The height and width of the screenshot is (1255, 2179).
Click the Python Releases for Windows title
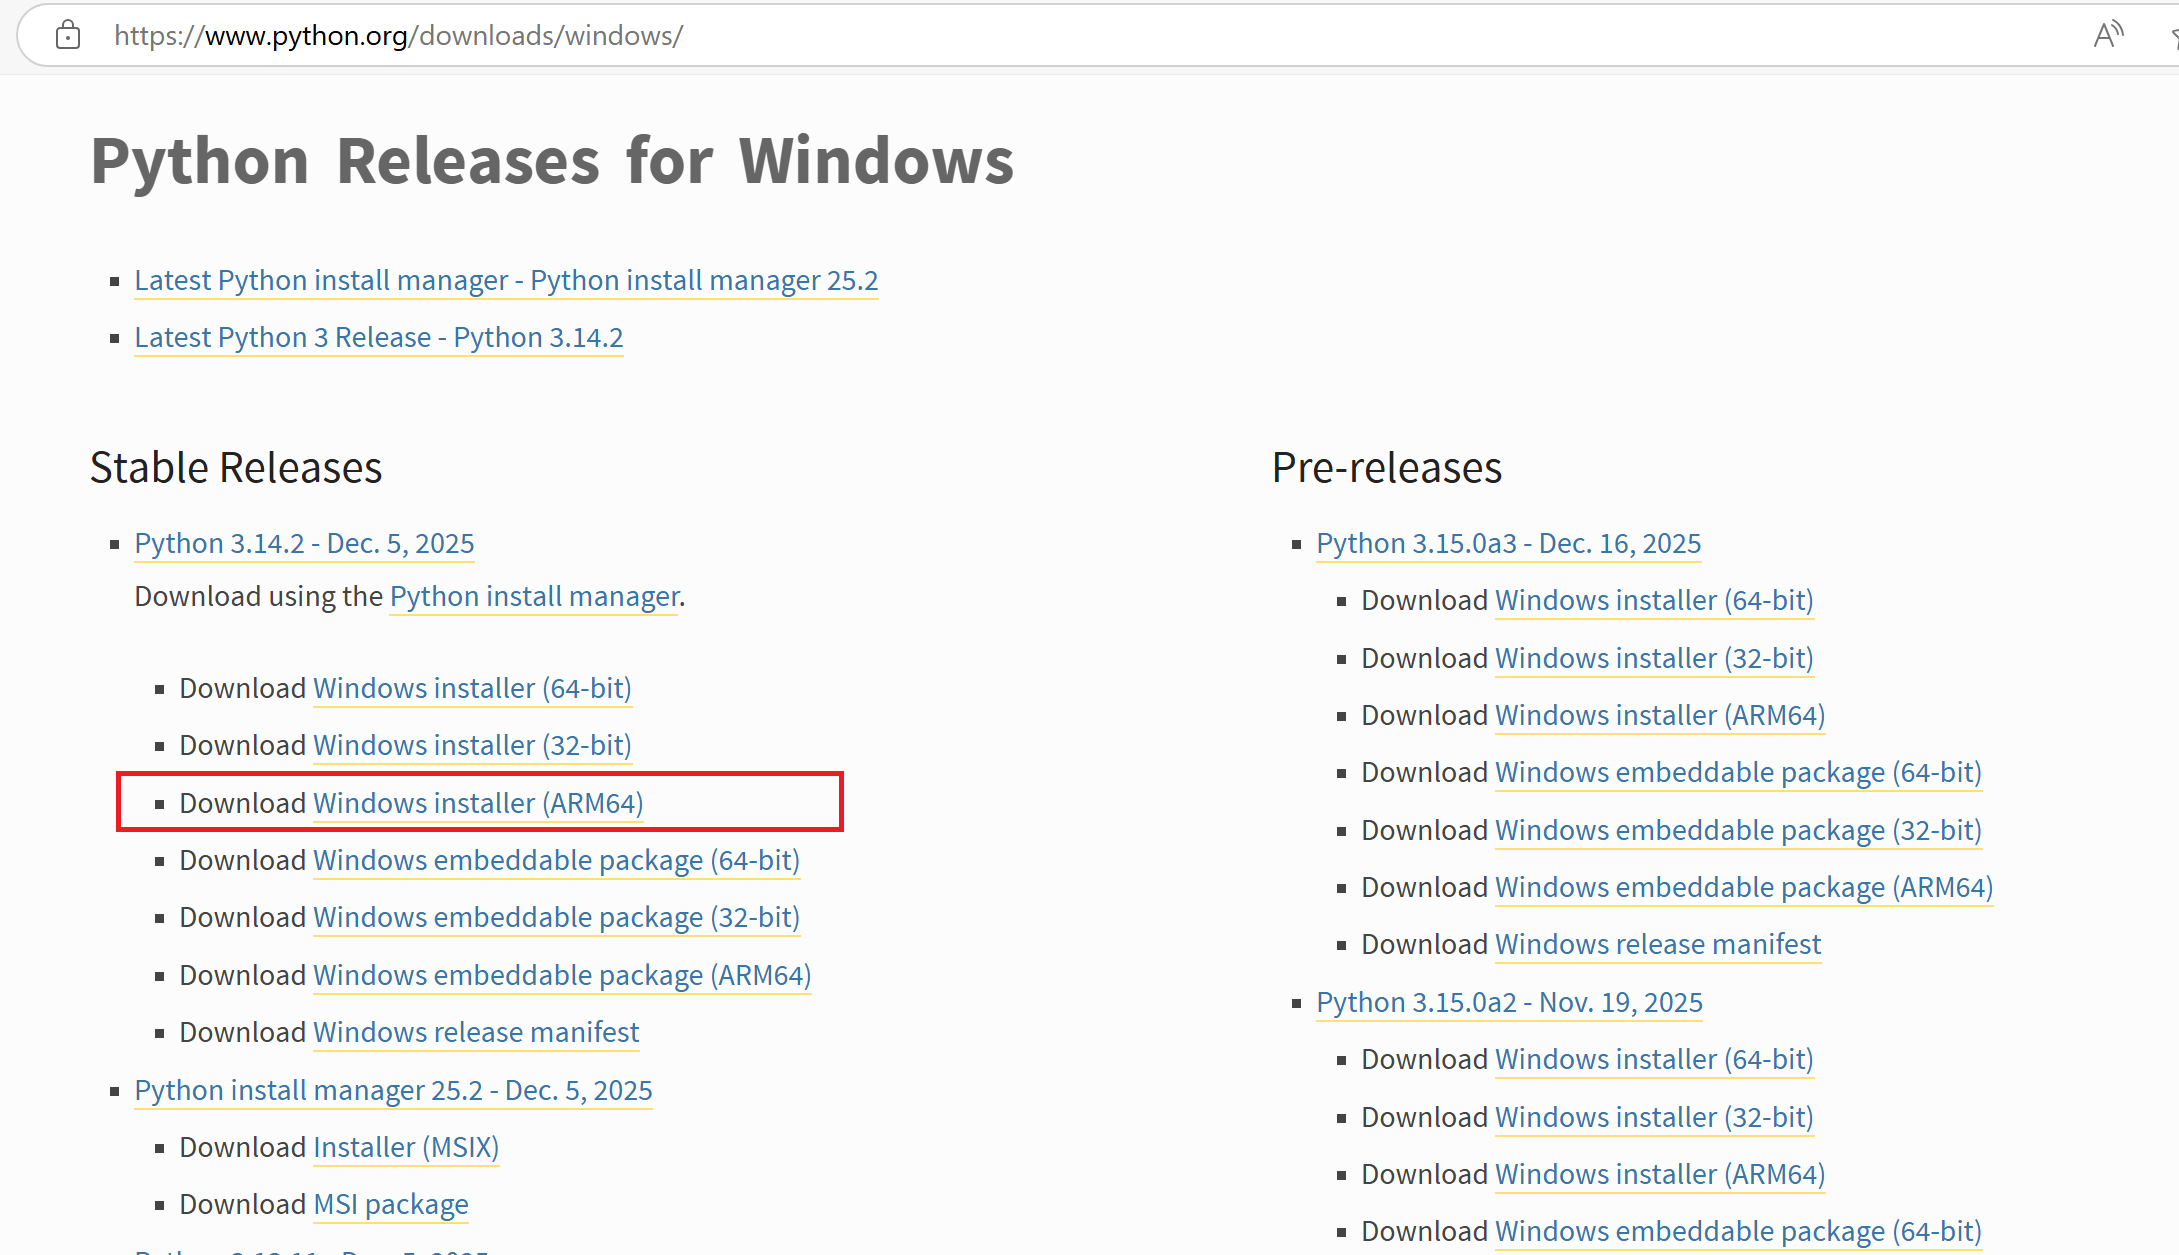pos(552,161)
